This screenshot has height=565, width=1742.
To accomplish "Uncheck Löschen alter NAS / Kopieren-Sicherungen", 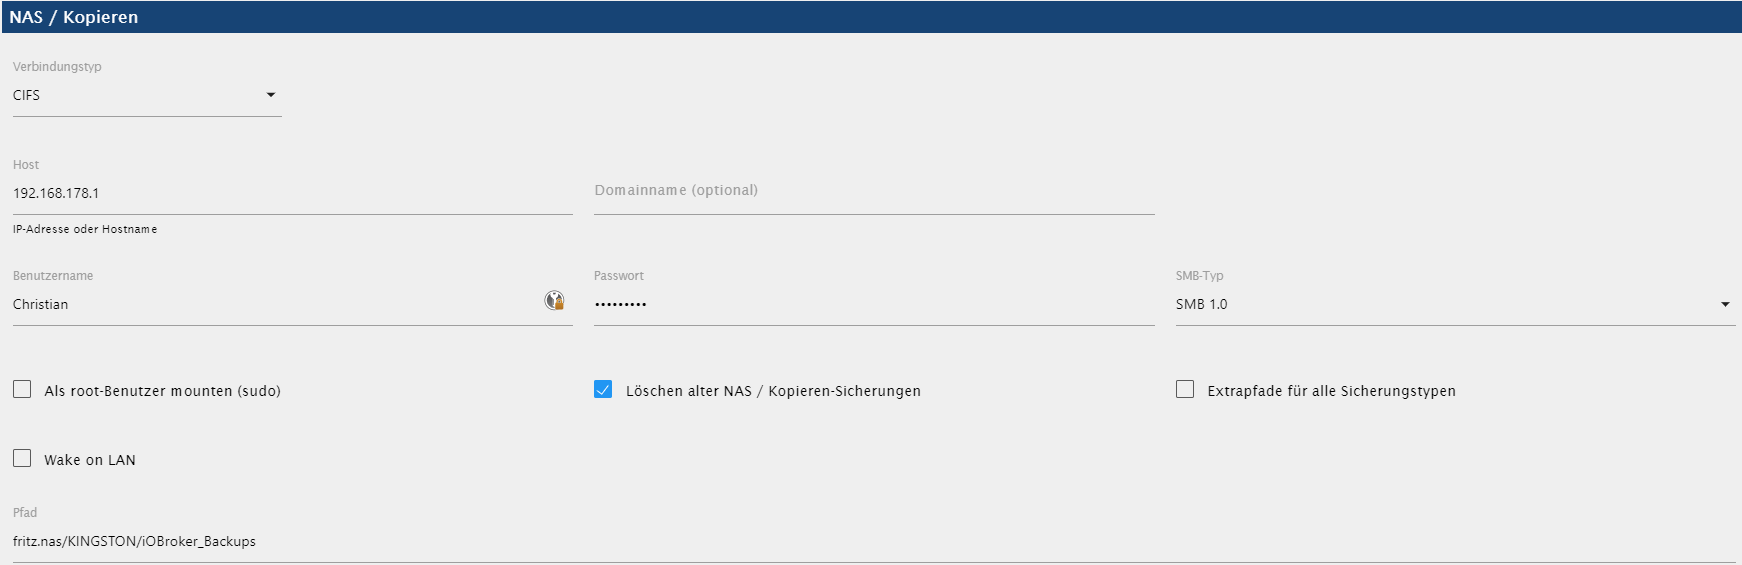I will [x=603, y=389].
